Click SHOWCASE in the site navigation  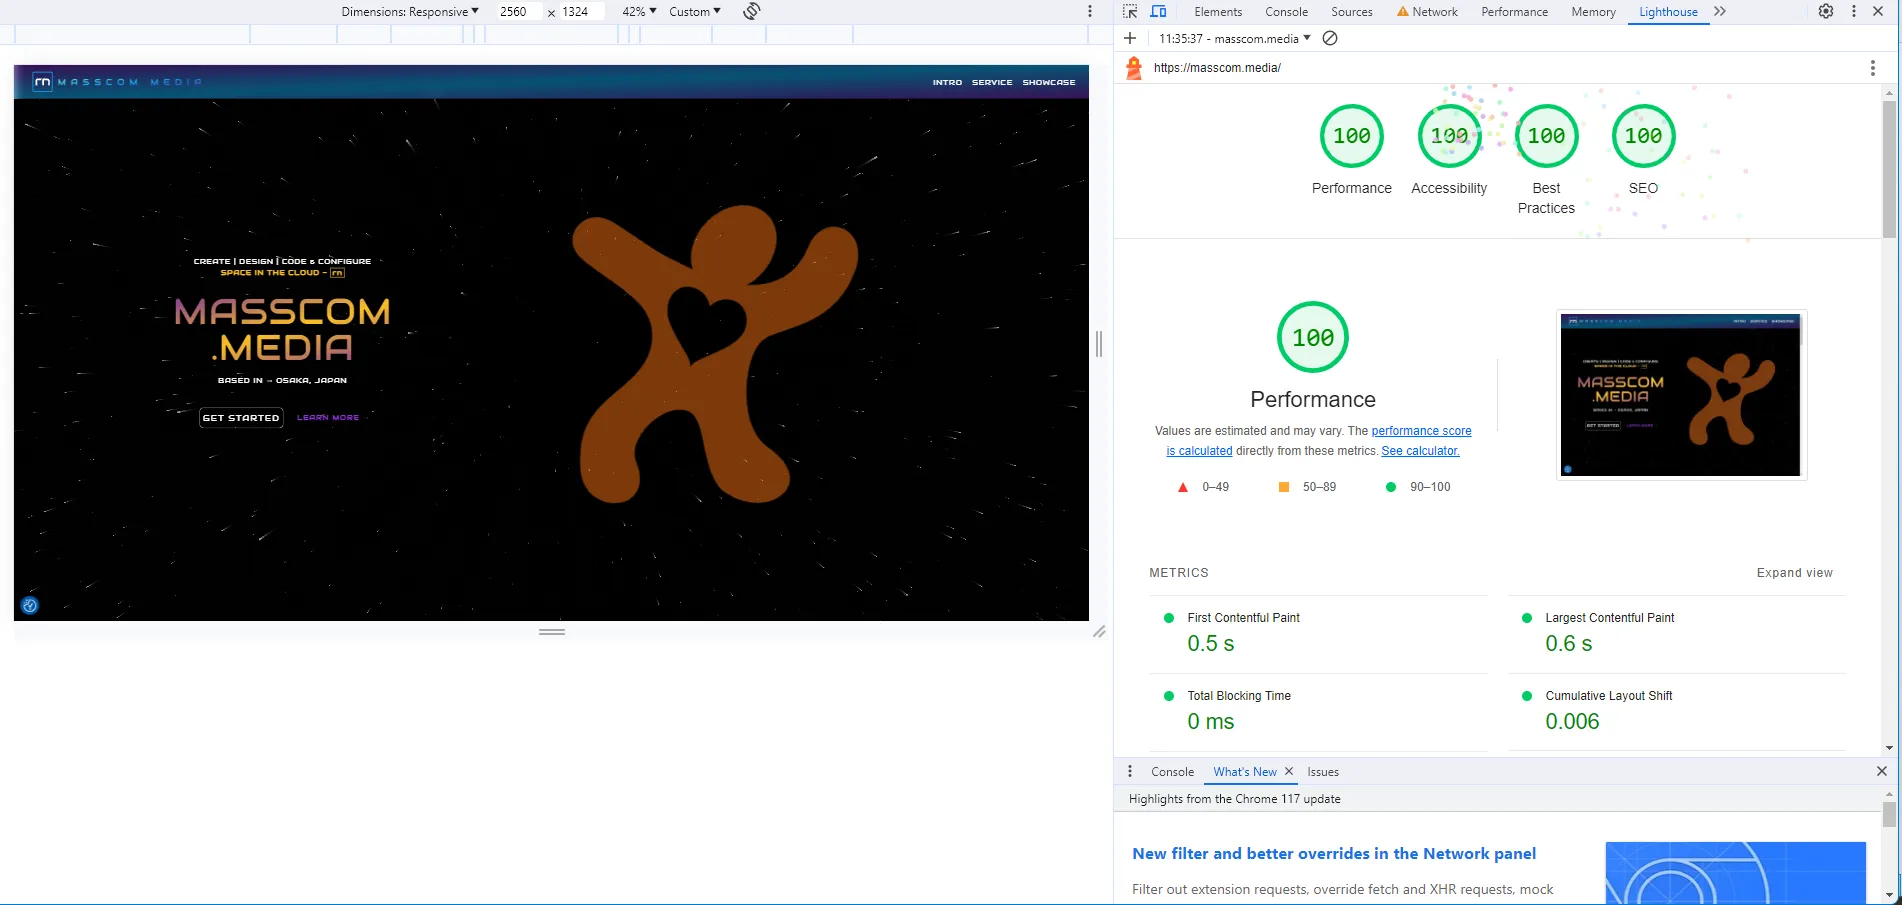[x=1049, y=82]
